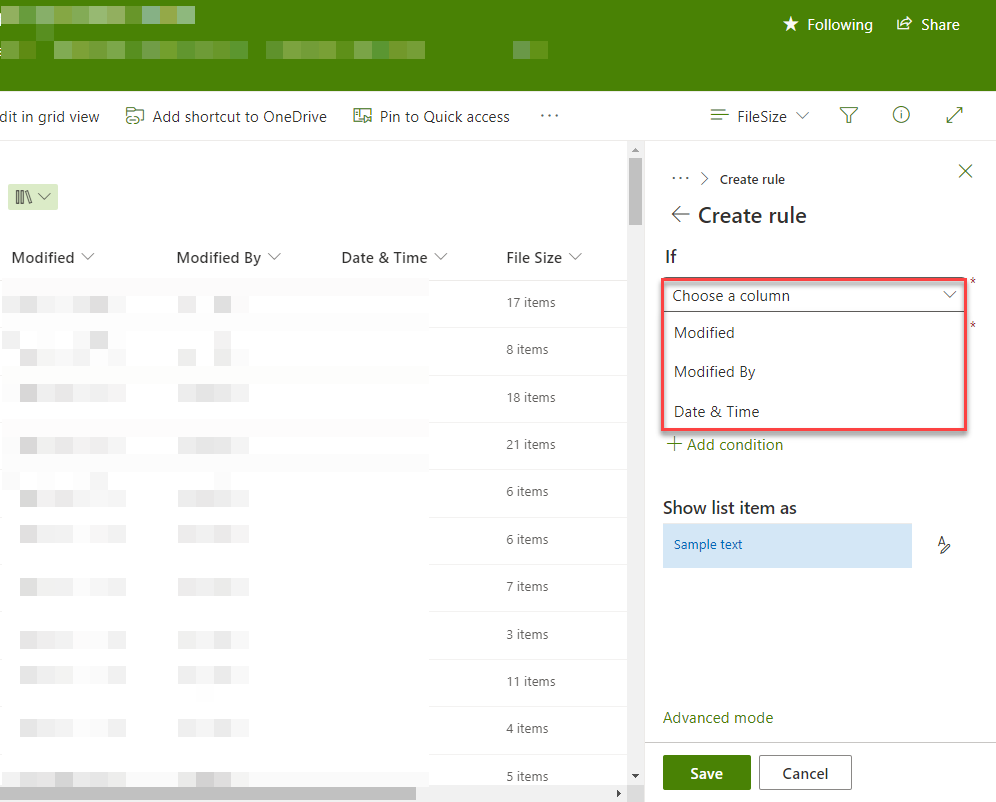996x802 pixels.
Task: Click the '4 items' file size cell
Action: click(x=527, y=728)
